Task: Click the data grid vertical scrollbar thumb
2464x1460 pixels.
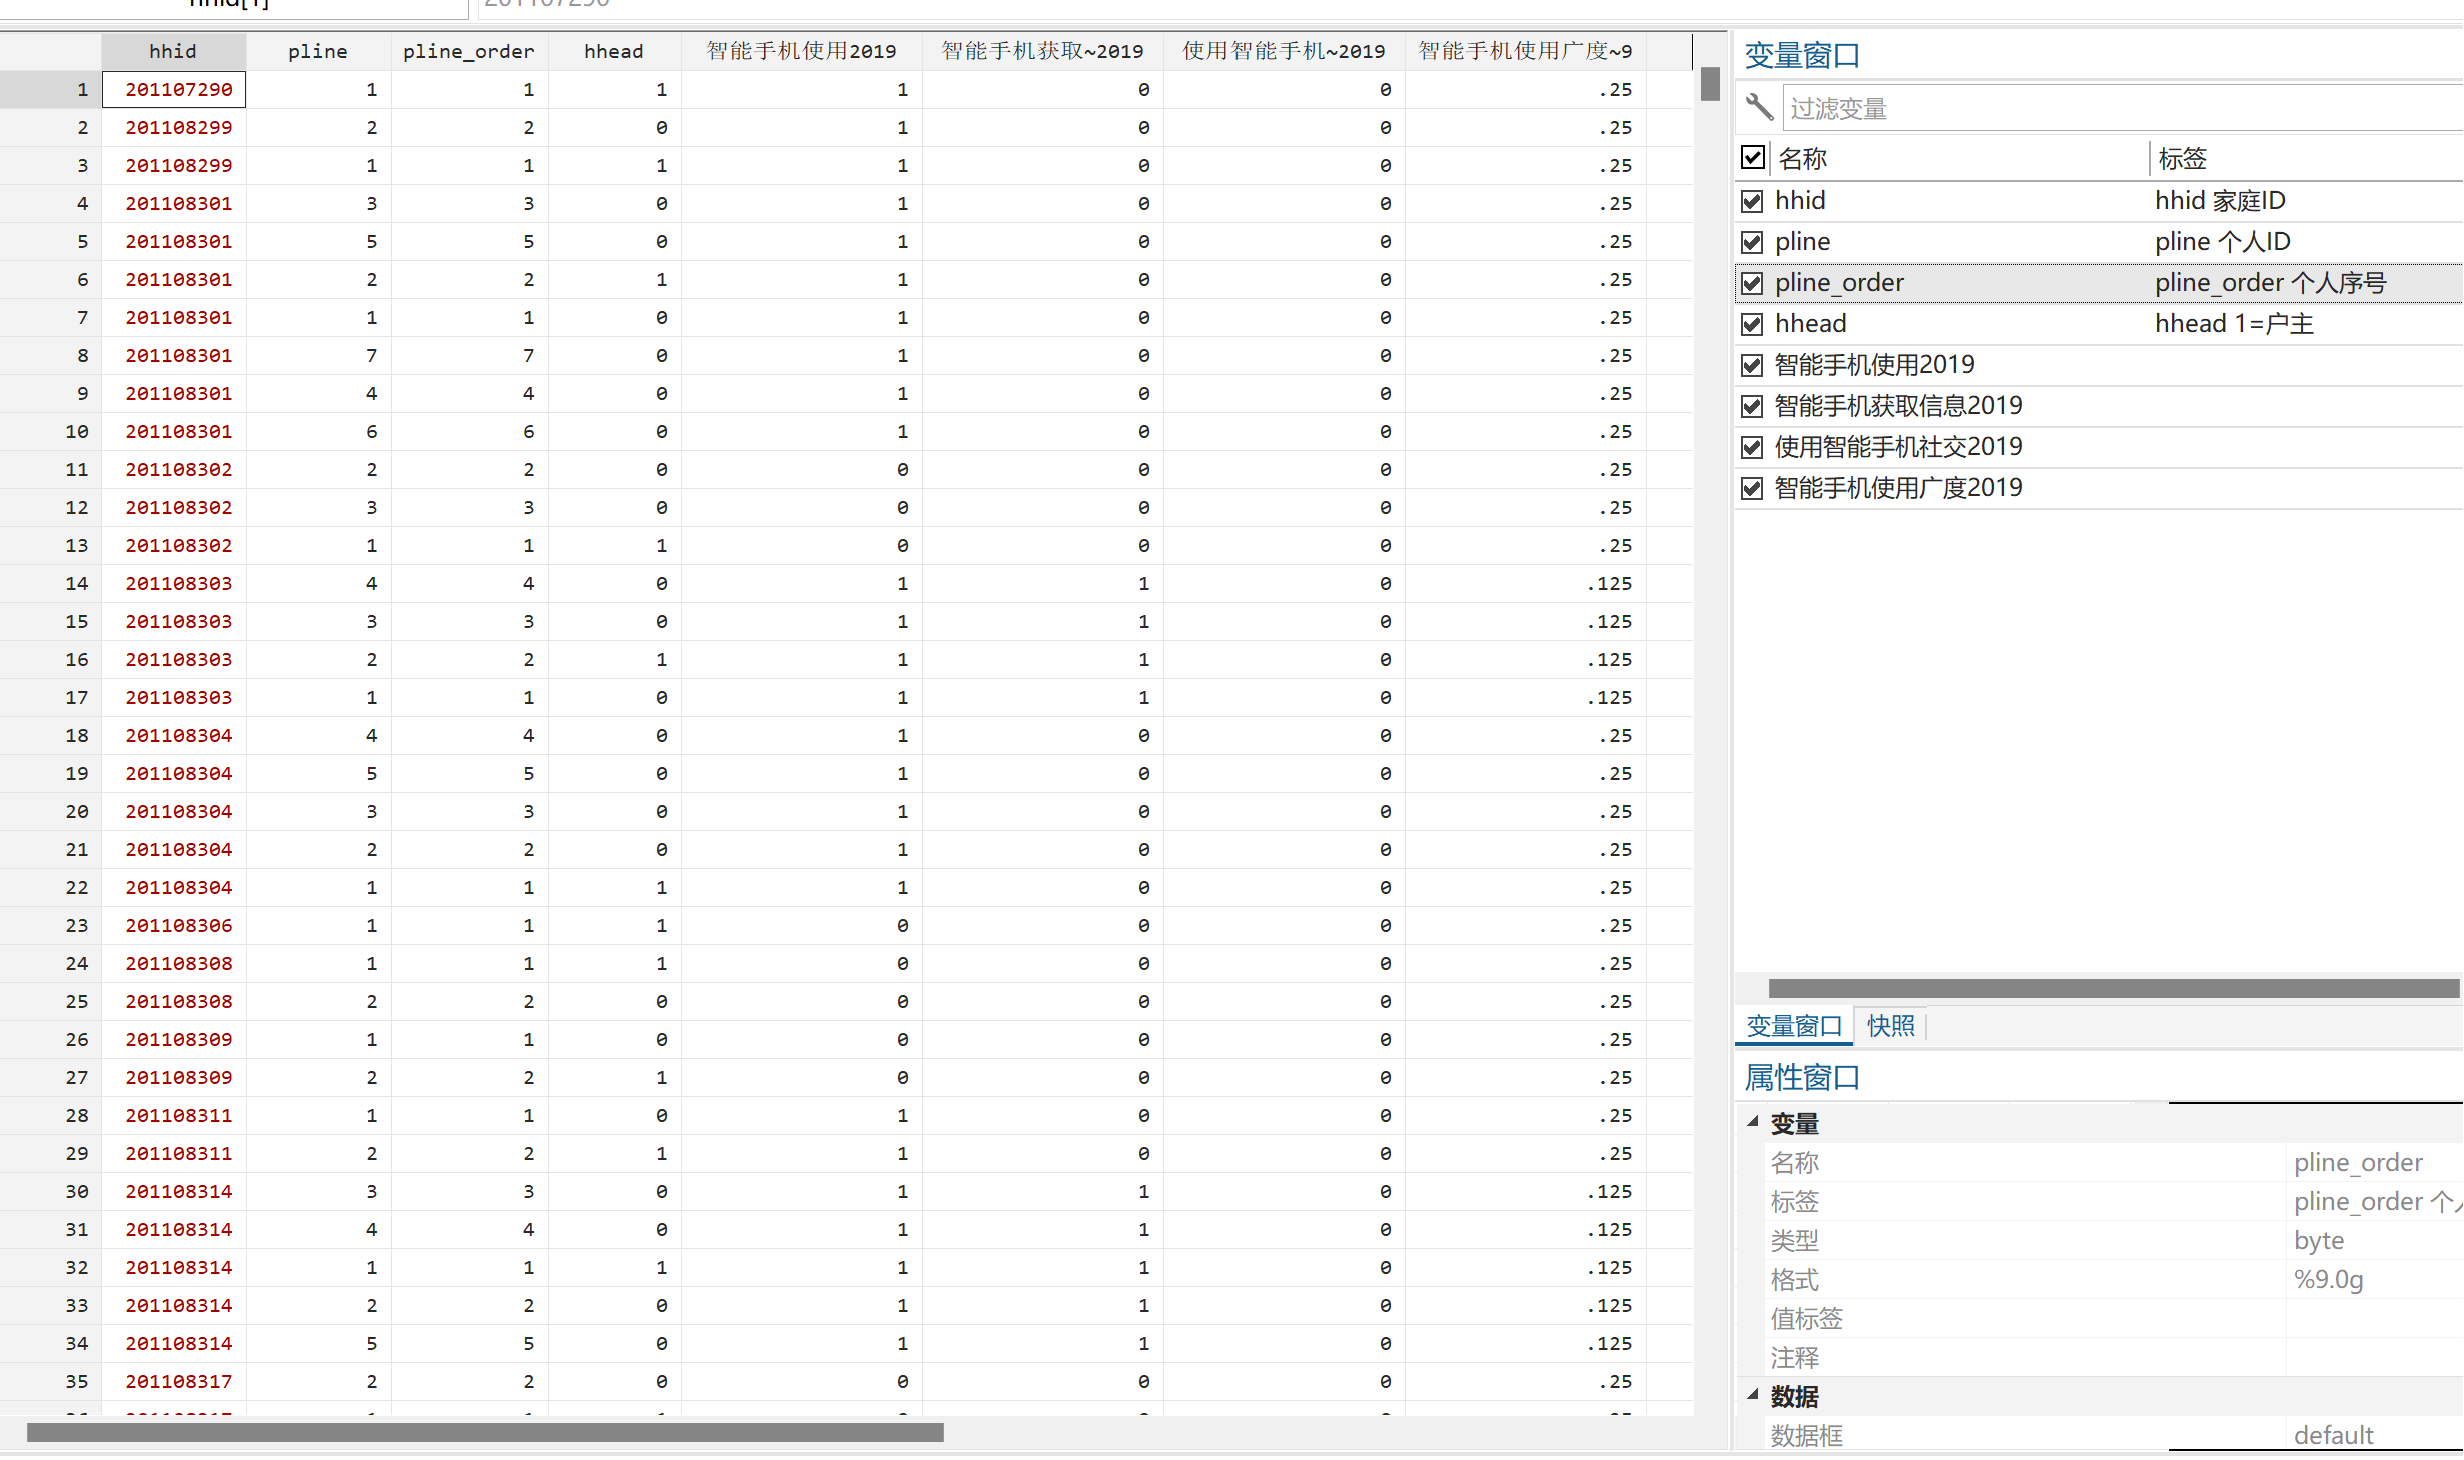Action: tap(1710, 84)
